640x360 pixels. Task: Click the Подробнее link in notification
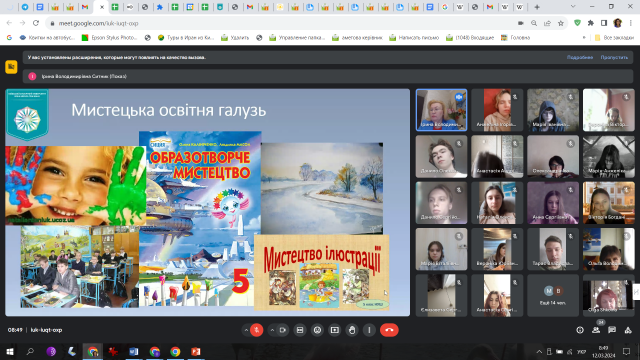(x=580, y=58)
